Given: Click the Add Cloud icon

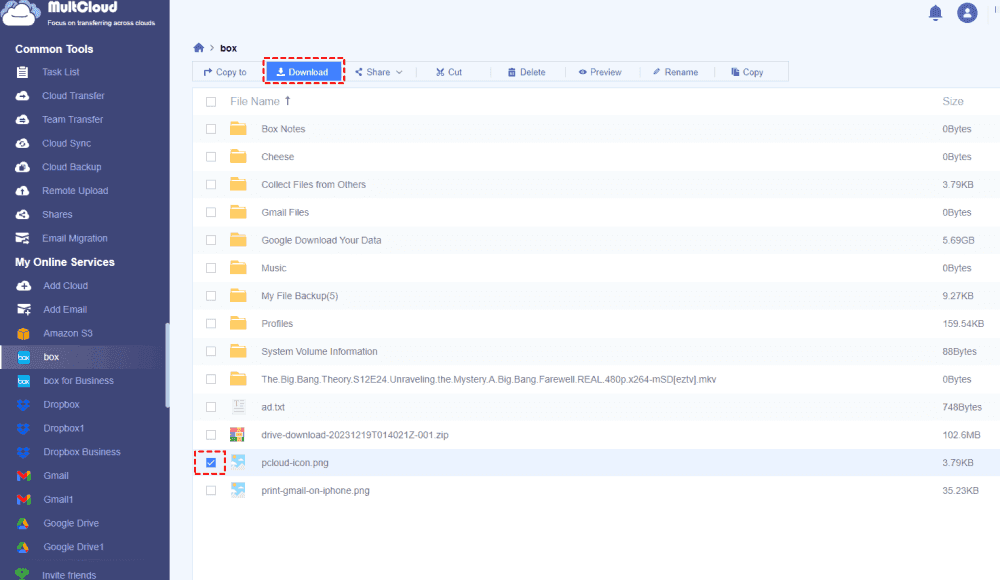Looking at the screenshot, I should [x=24, y=286].
